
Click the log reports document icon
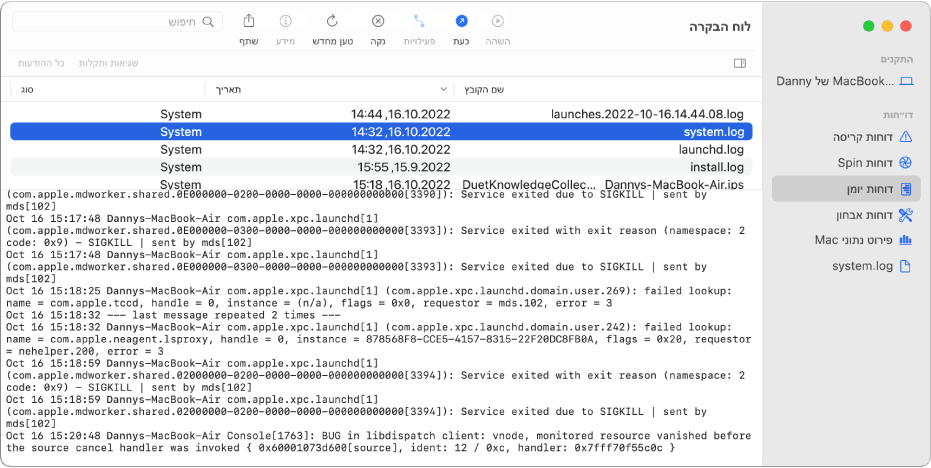[905, 189]
